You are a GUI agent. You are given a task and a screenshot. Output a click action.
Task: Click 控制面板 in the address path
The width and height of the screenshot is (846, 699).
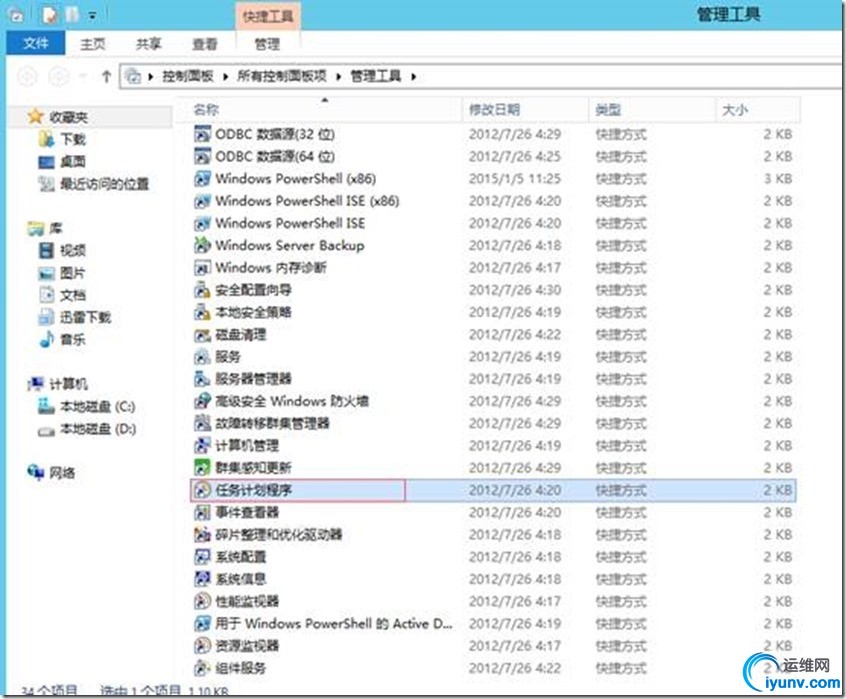[188, 77]
